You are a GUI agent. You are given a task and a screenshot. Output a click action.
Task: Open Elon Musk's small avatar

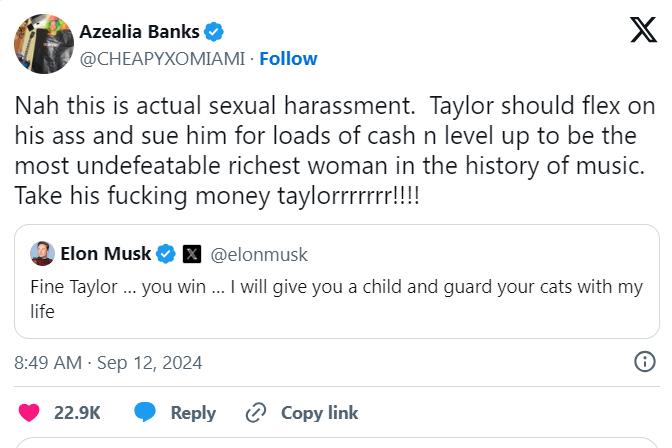click(x=42, y=254)
